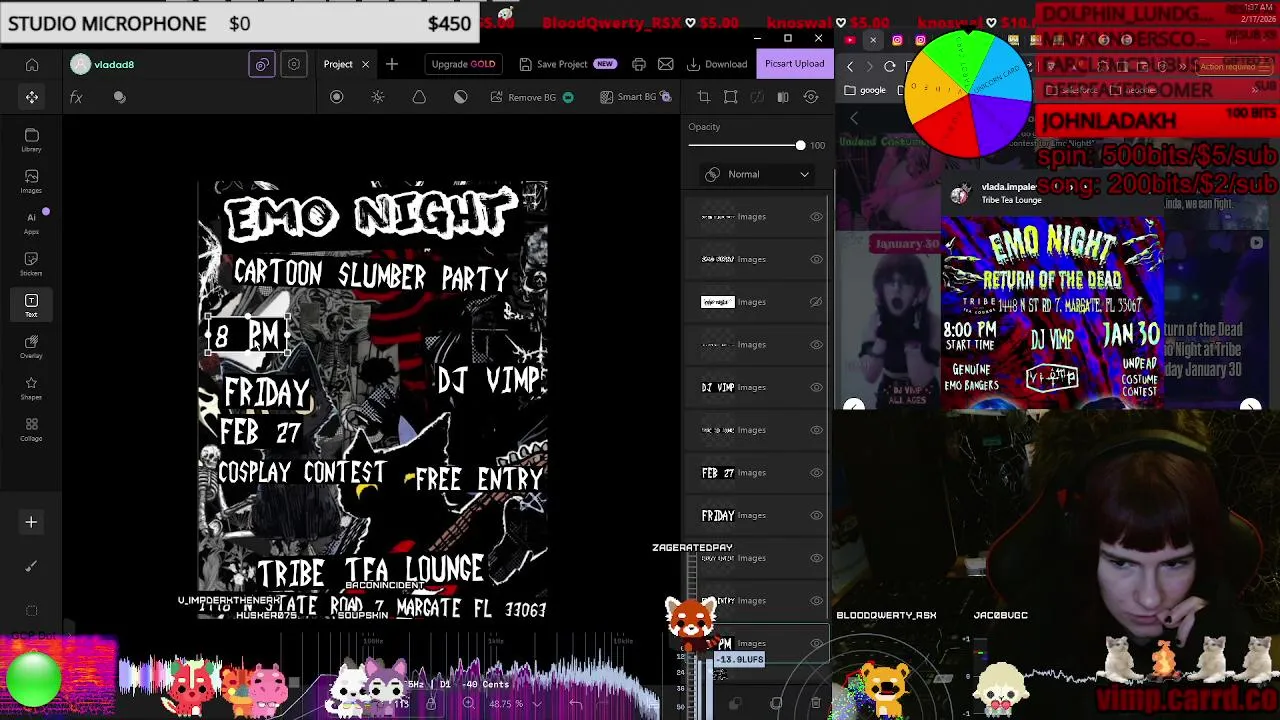
Task: Open the fx effects tool
Action: tap(76, 97)
